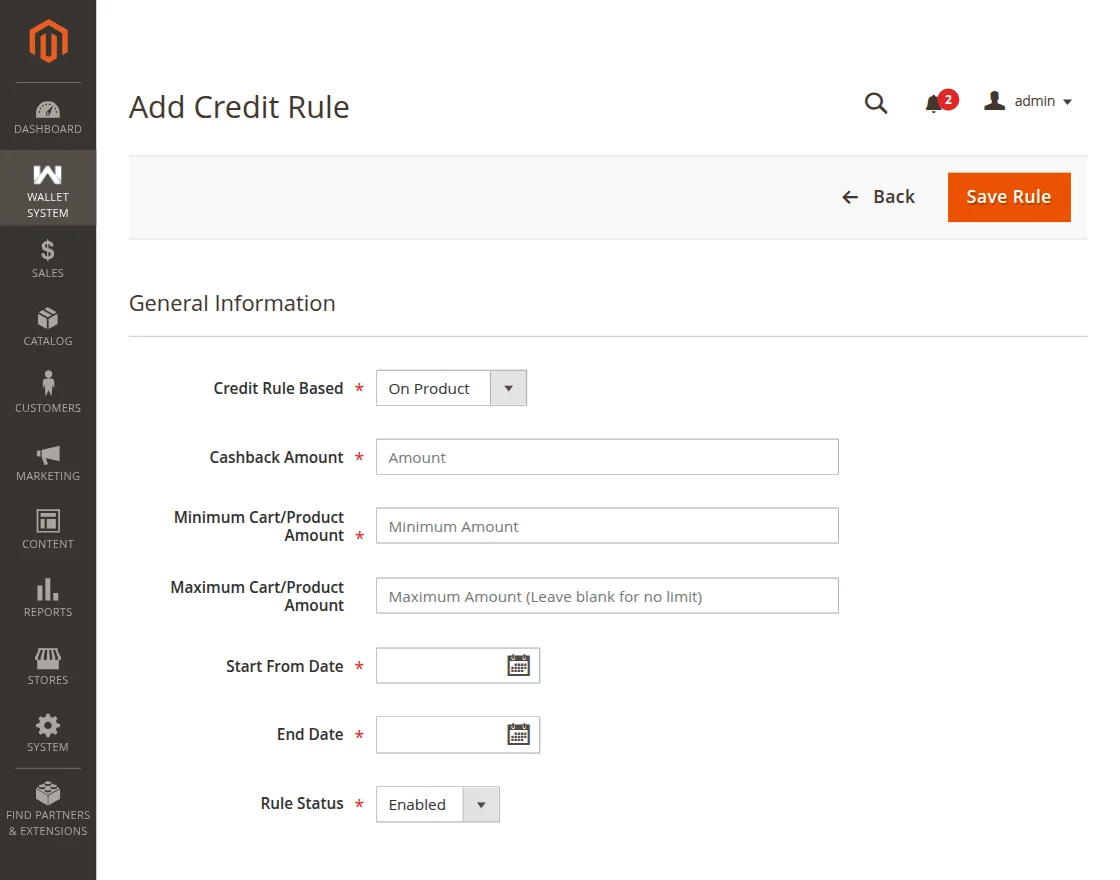Expand the admin account dropdown
The height and width of the screenshot is (880, 1120).
click(x=1028, y=101)
